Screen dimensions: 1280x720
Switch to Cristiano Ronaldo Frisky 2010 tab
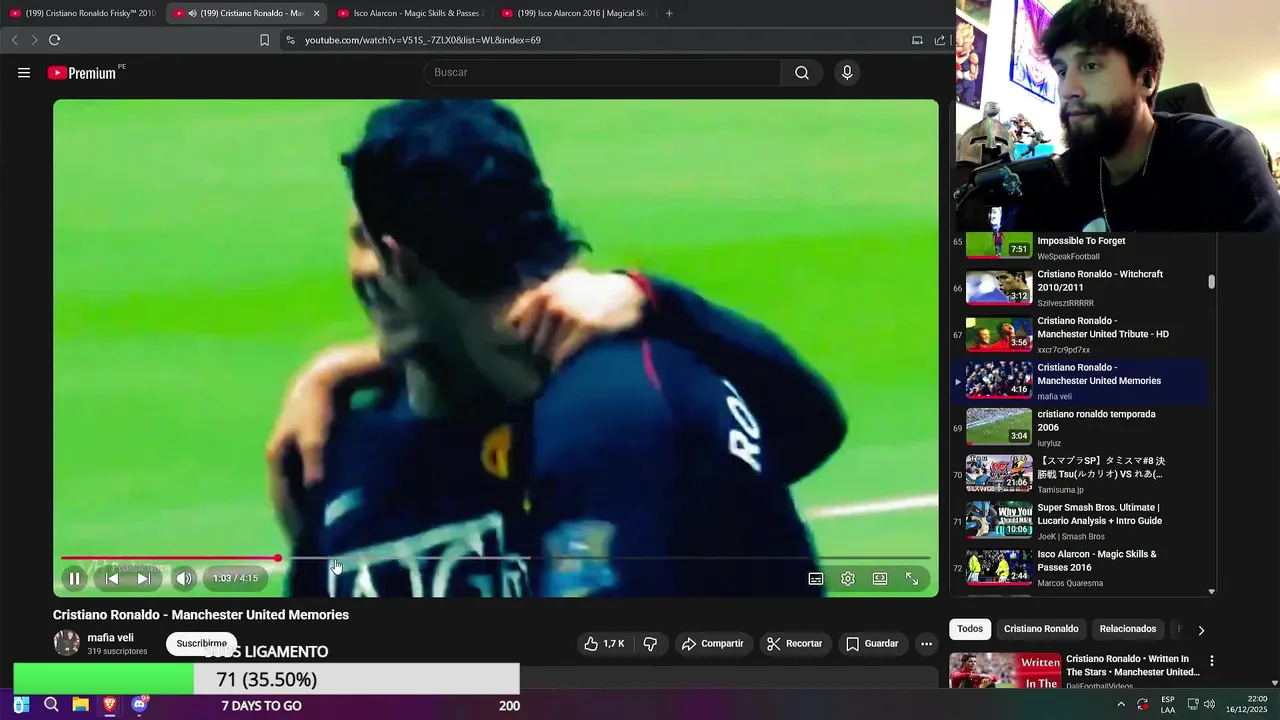(83, 13)
